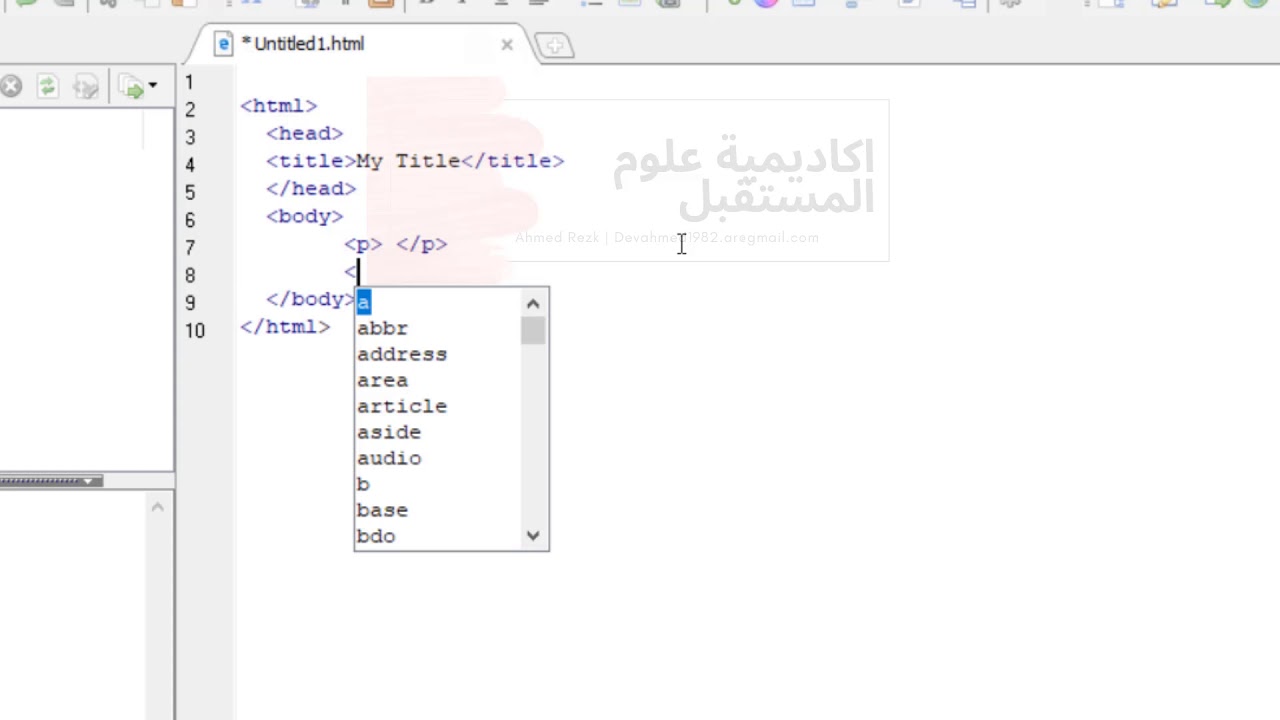
Task: Choose 'audio' from the autocomplete list
Action: point(389,458)
